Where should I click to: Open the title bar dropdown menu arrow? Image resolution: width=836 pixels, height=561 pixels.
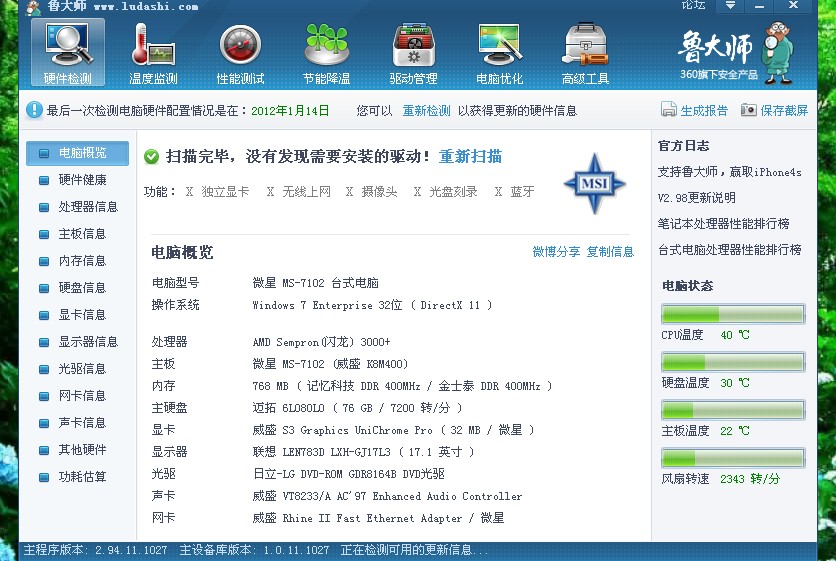coord(730,5)
